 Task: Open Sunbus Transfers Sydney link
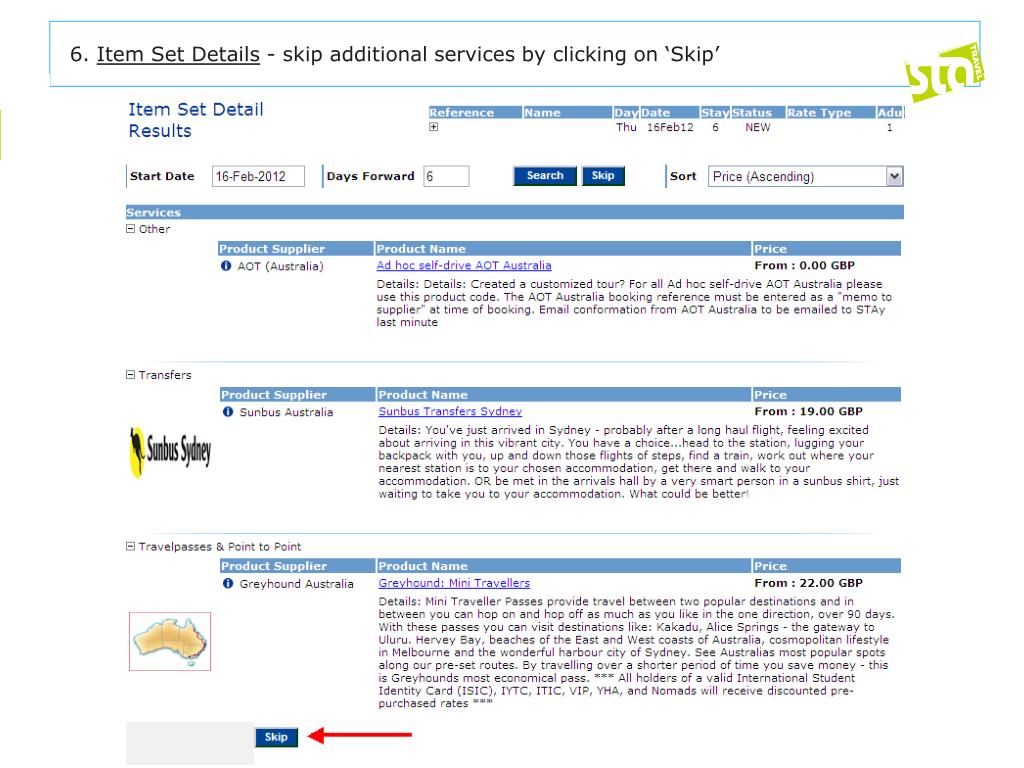point(450,411)
